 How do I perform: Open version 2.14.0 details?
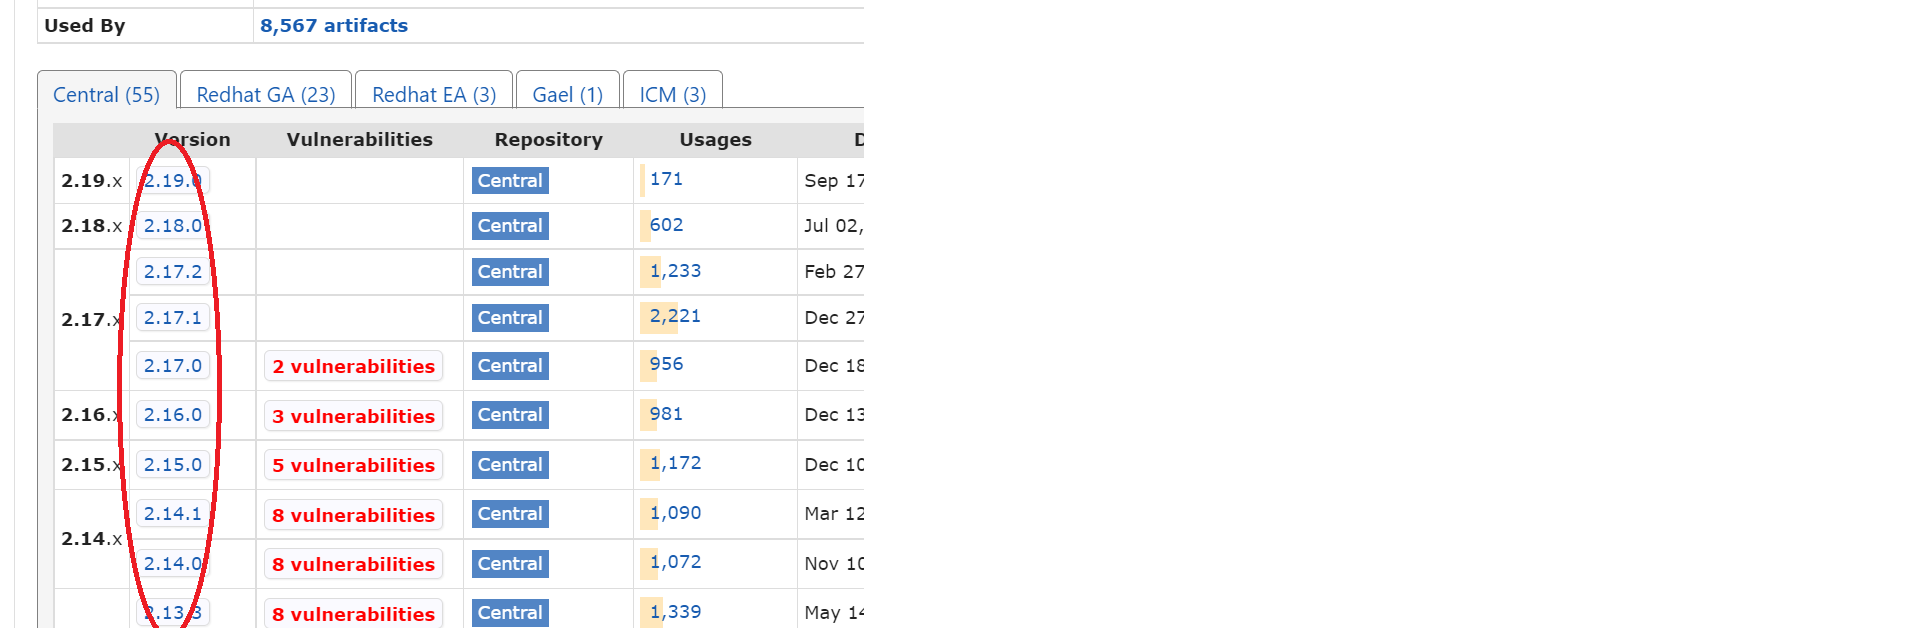pos(172,563)
